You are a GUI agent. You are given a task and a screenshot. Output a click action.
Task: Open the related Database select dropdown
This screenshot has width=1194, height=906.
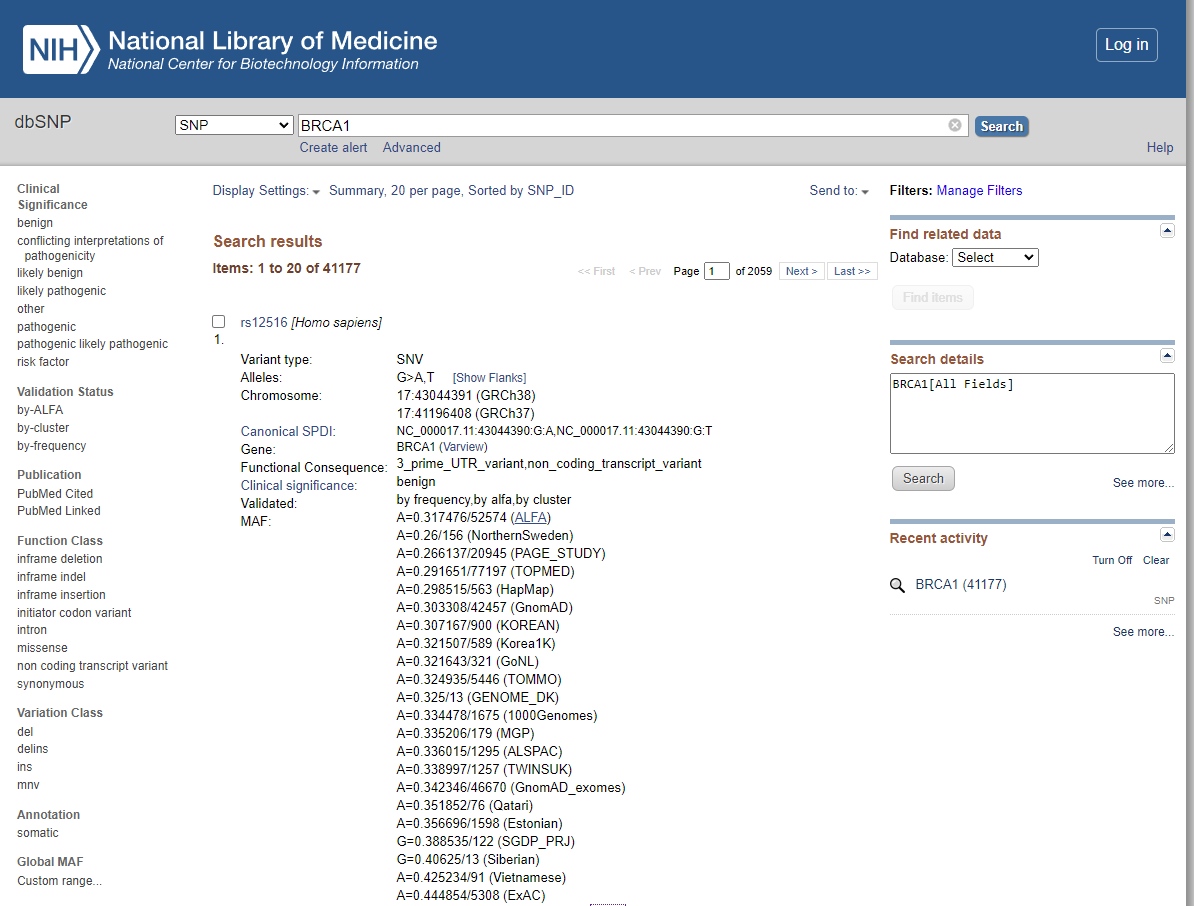[995, 257]
